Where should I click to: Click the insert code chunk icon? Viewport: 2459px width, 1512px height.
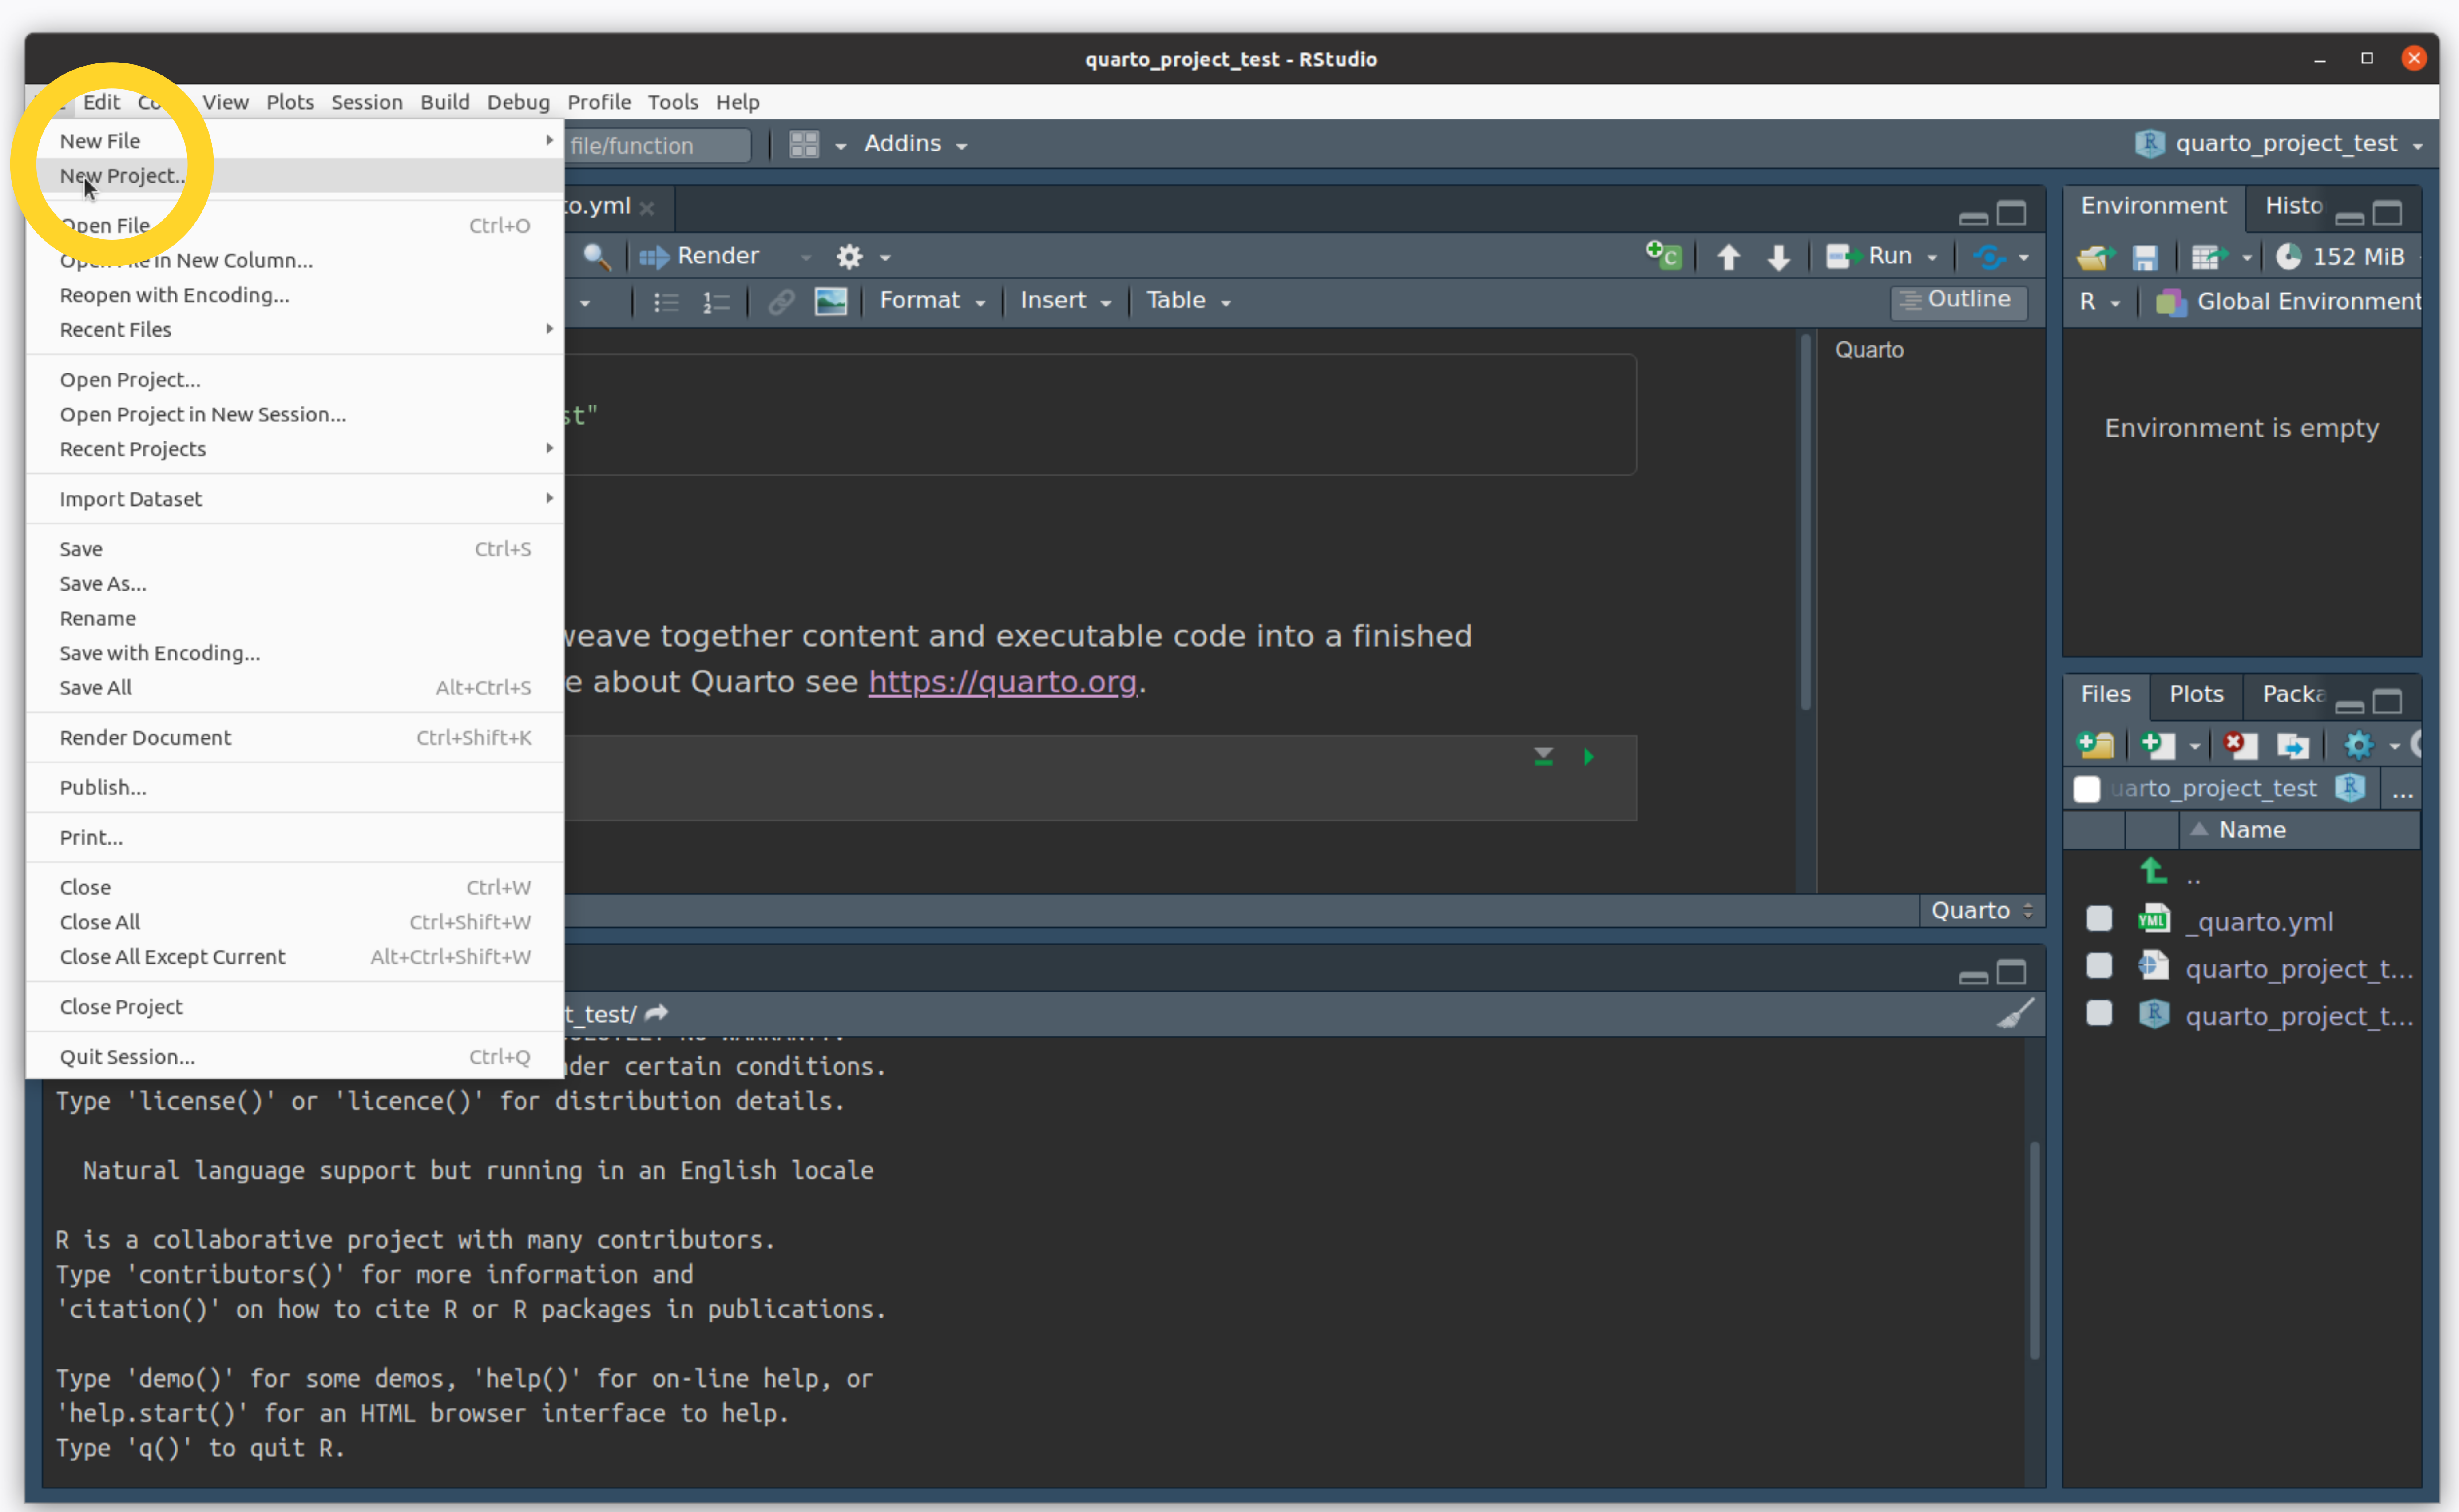pos(1664,256)
